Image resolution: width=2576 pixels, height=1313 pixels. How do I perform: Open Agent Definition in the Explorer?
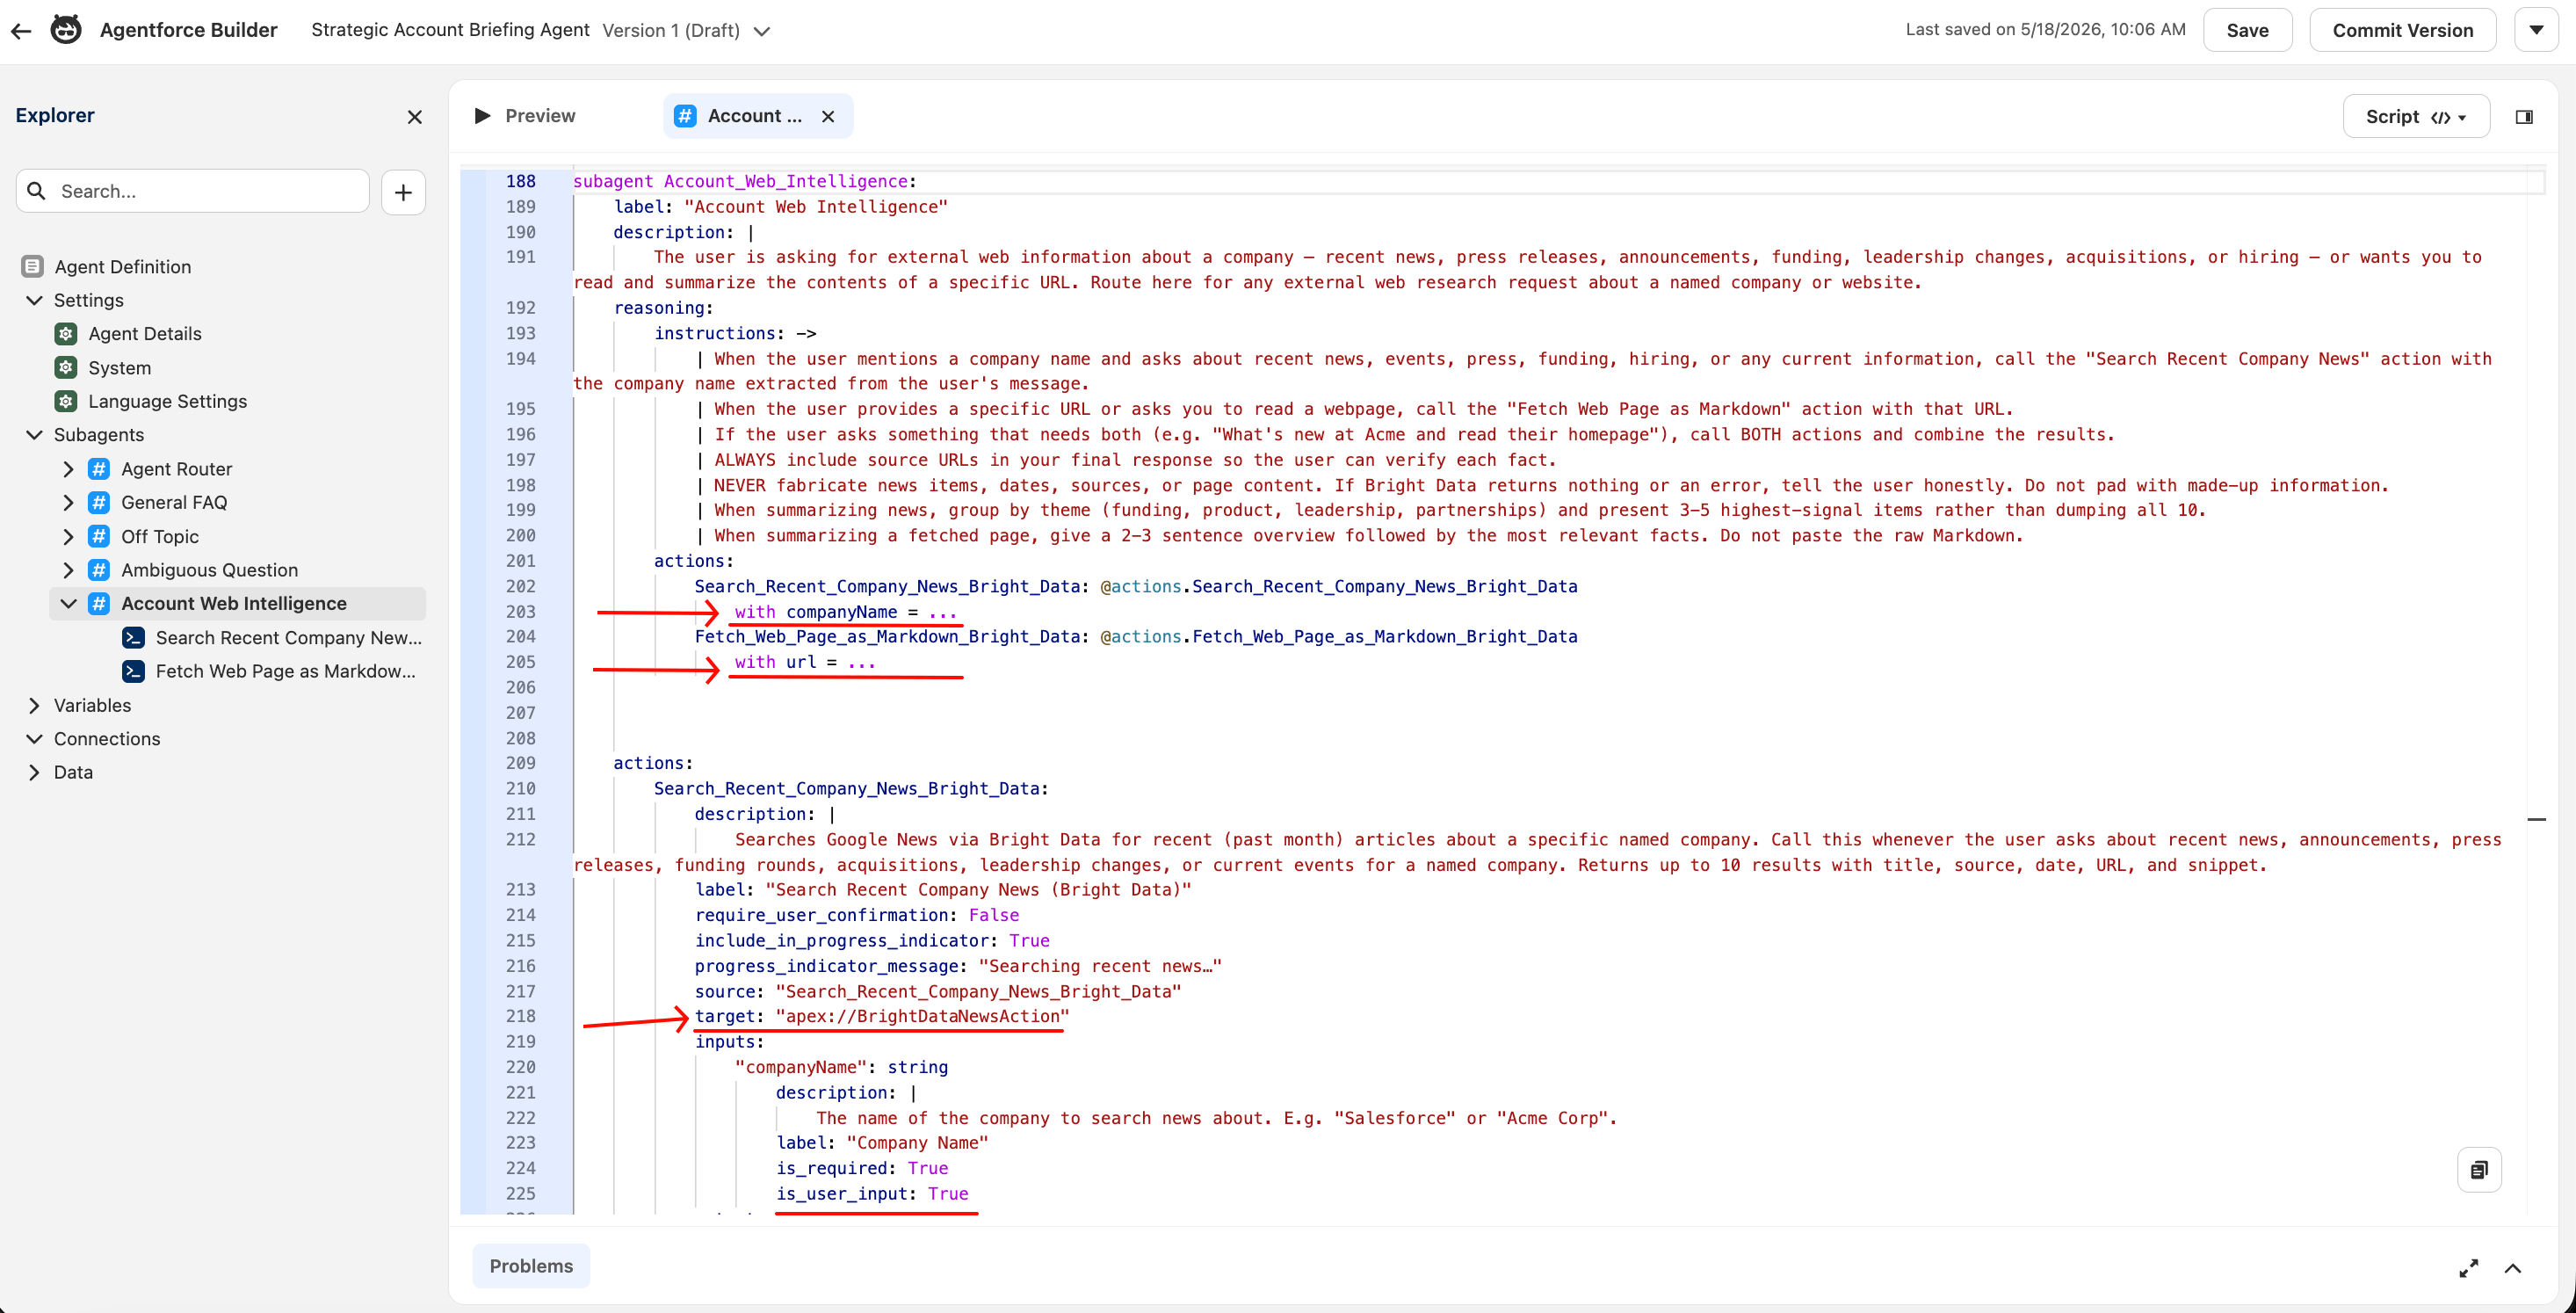(122, 266)
